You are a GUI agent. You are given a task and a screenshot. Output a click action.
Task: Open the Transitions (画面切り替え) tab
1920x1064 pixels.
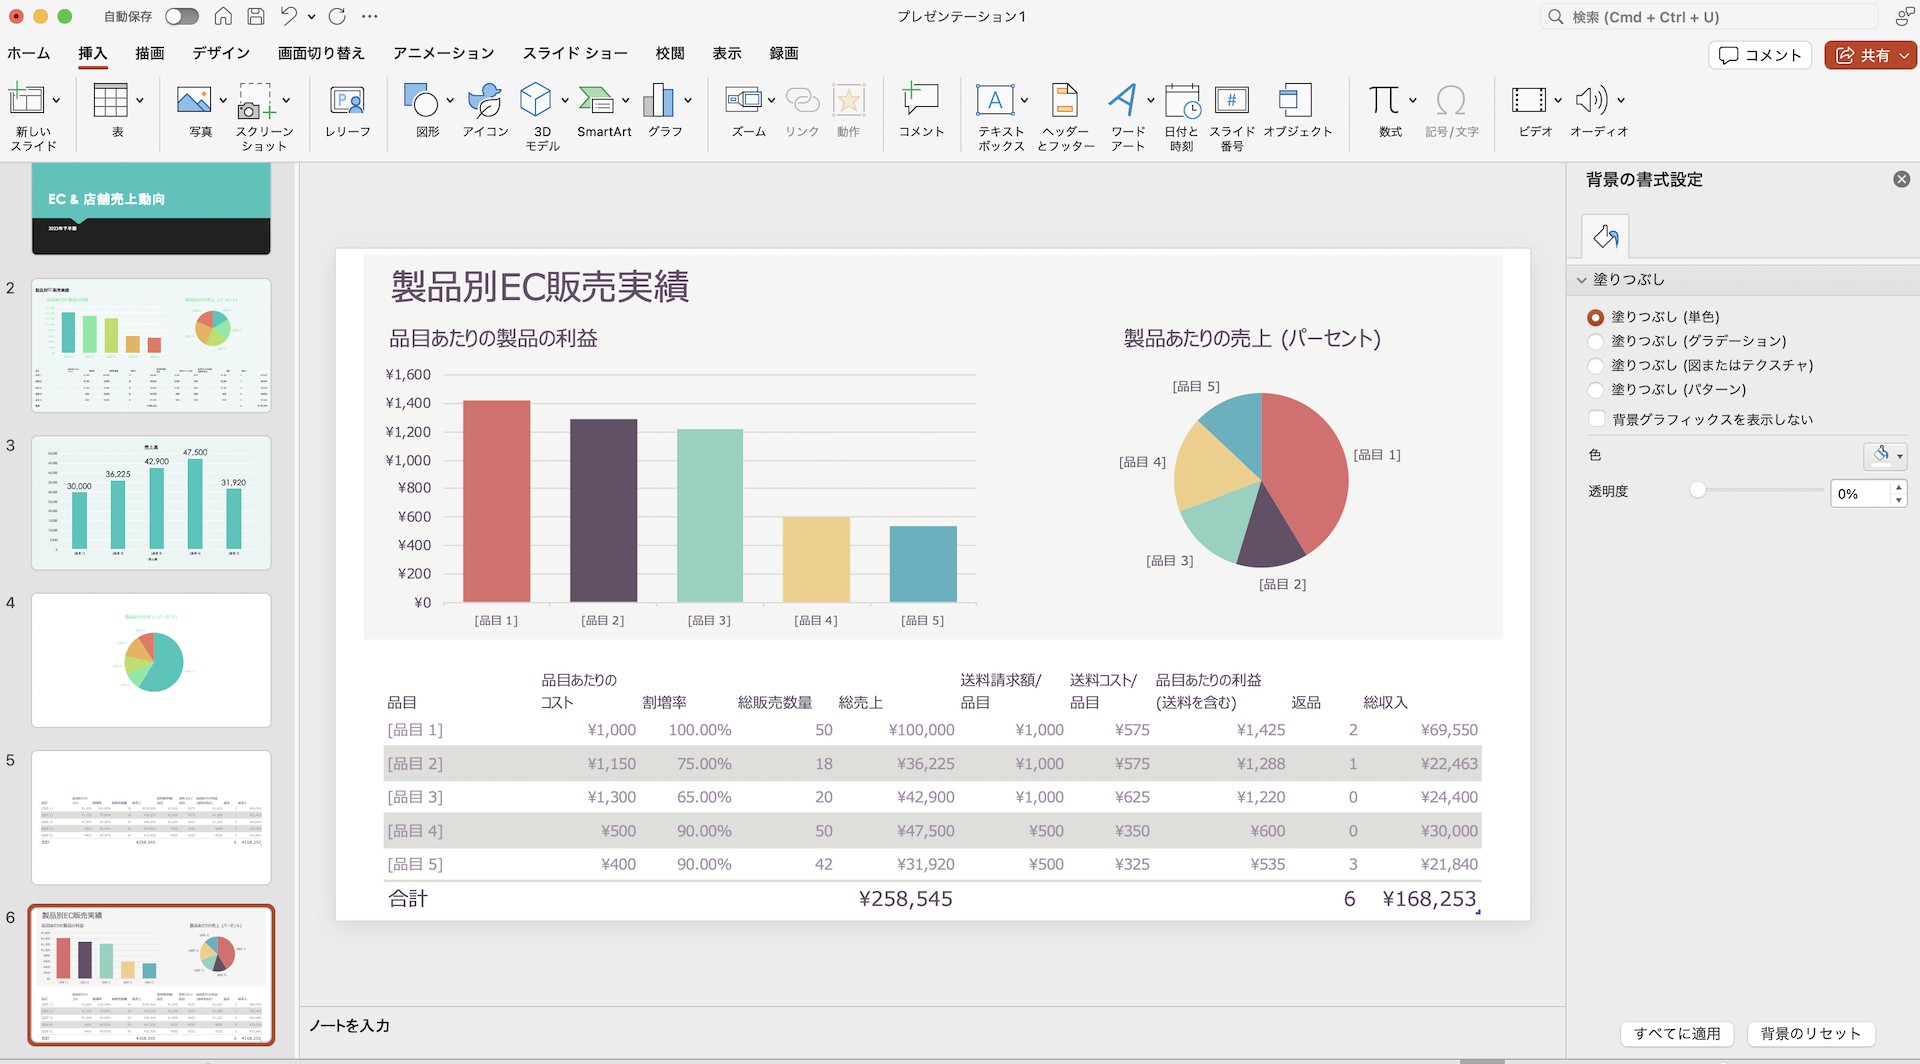(321, 53)
